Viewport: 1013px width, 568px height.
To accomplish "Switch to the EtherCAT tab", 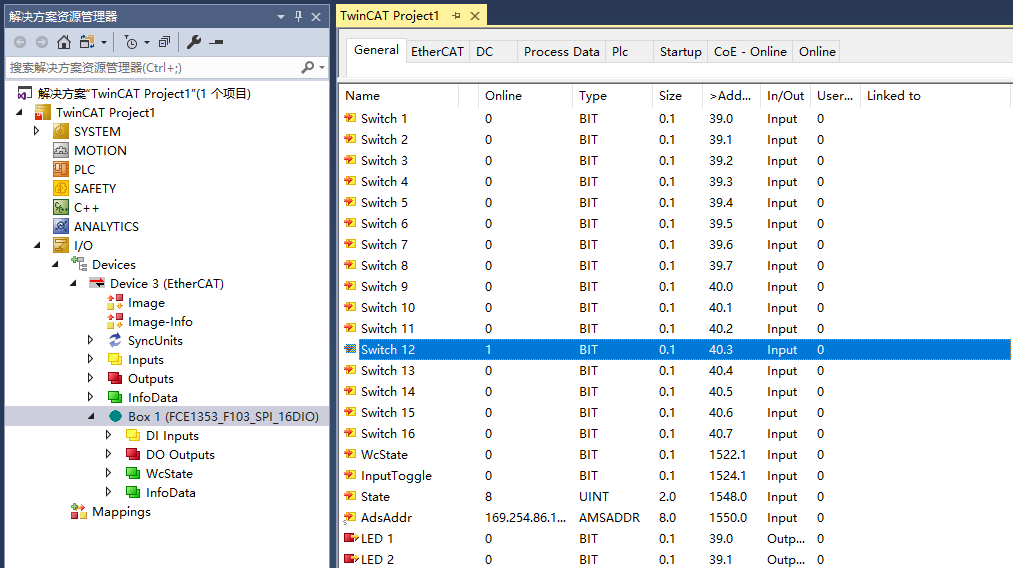I will coord(437,52).
